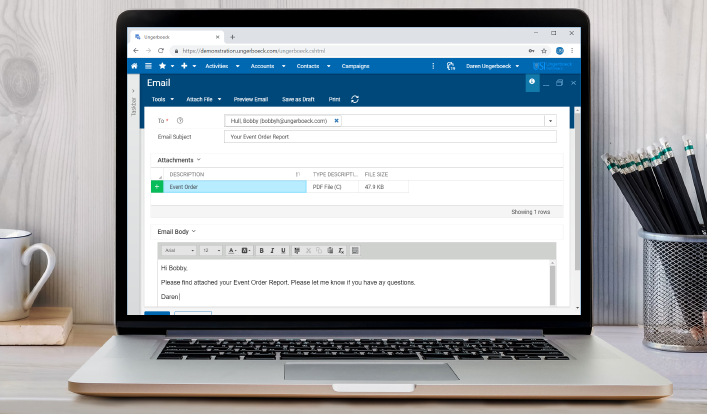The image size is (707, 414).
Task: Toggle bold formatting in email body
Action: (261, 250)
